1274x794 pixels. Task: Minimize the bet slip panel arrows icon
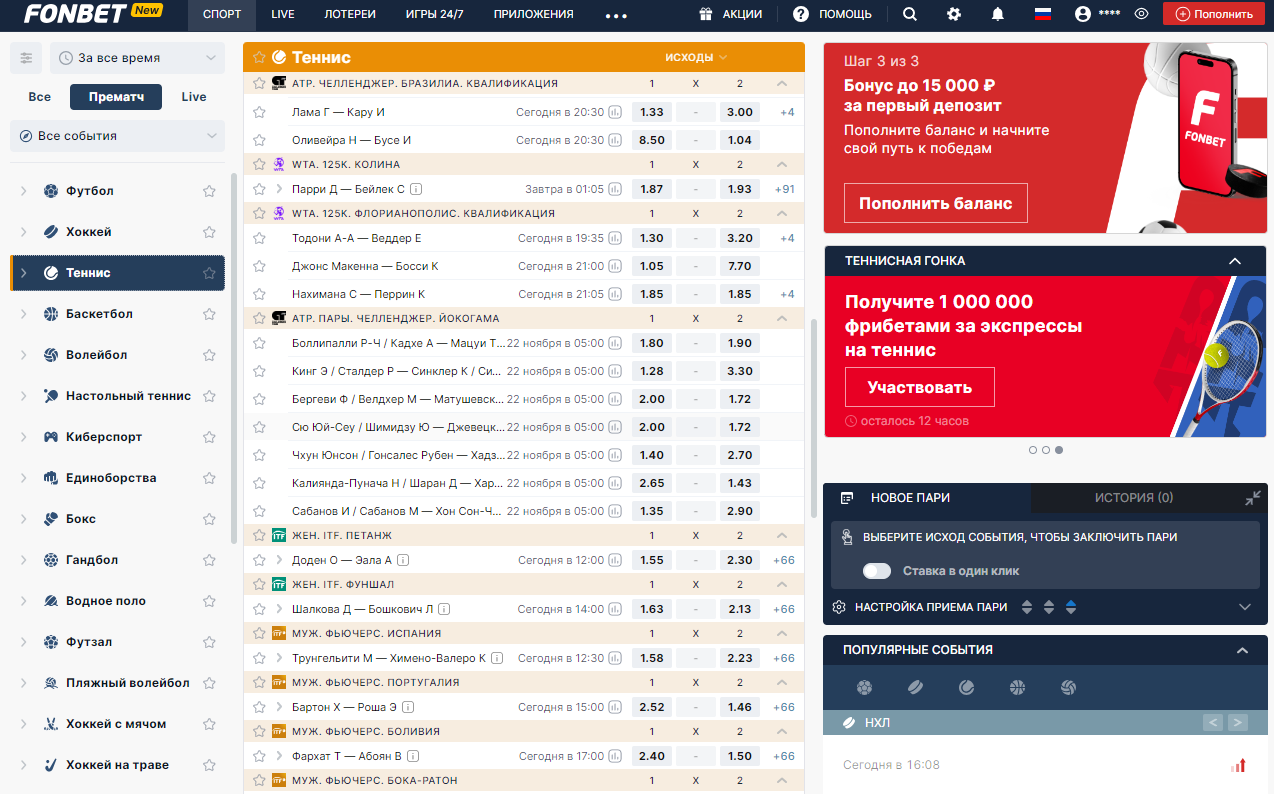(x=1253, y=497)
